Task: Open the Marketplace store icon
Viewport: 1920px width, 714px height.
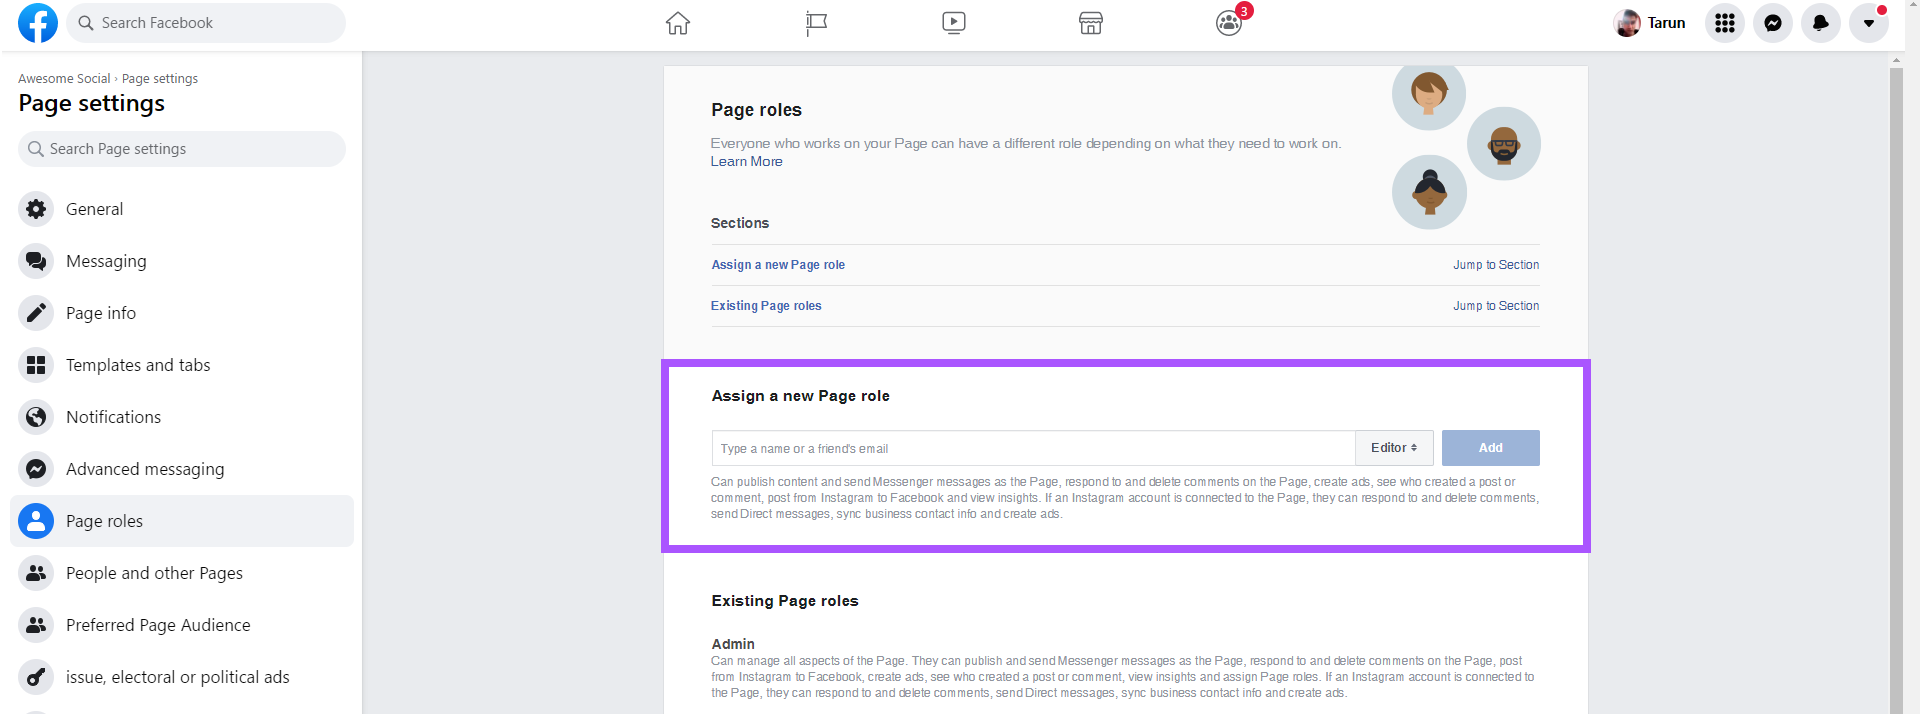Action: click(1091, 23)
